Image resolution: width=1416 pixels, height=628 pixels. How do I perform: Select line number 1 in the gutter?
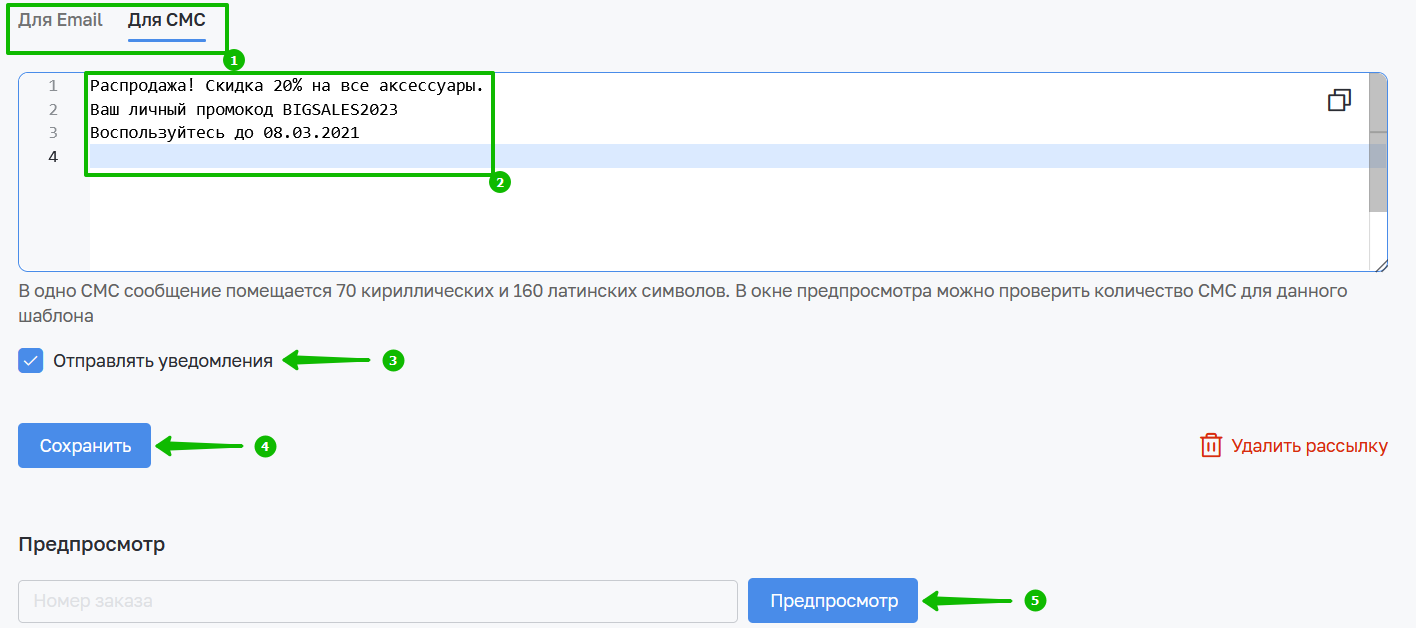[52, 86]
